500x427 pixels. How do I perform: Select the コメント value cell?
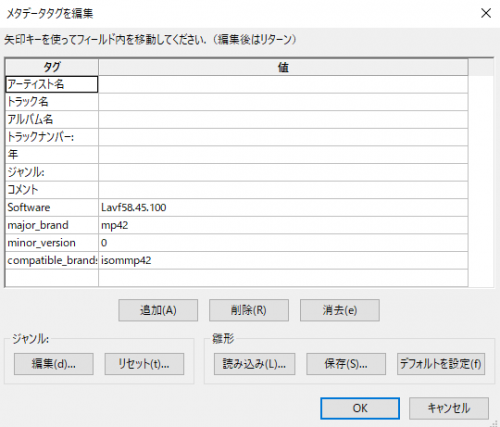[283, 190]
